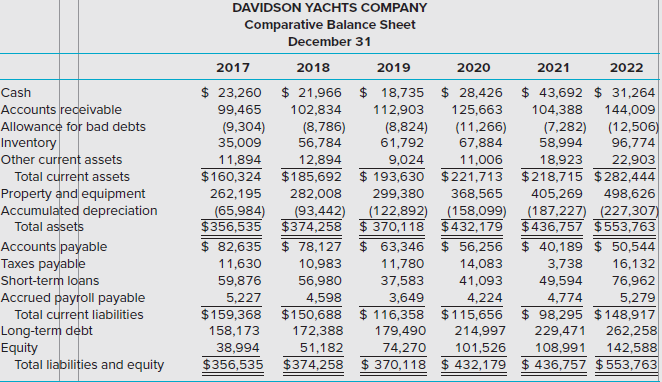The height and width of the screenshot is (382, 662).
Task: Click Allowance for bad debts label
Action: [x=73, y=127]
